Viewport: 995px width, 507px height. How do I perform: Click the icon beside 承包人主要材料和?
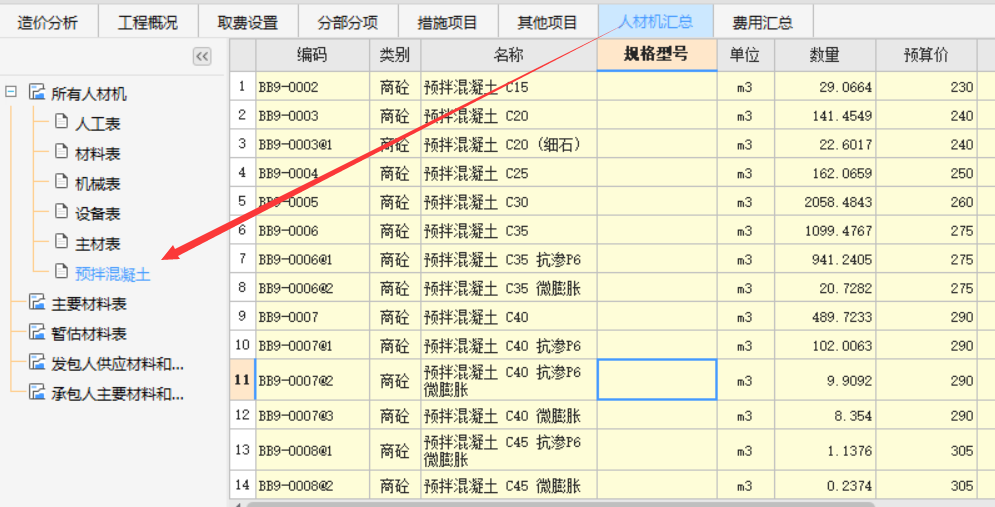pos(37,392)
